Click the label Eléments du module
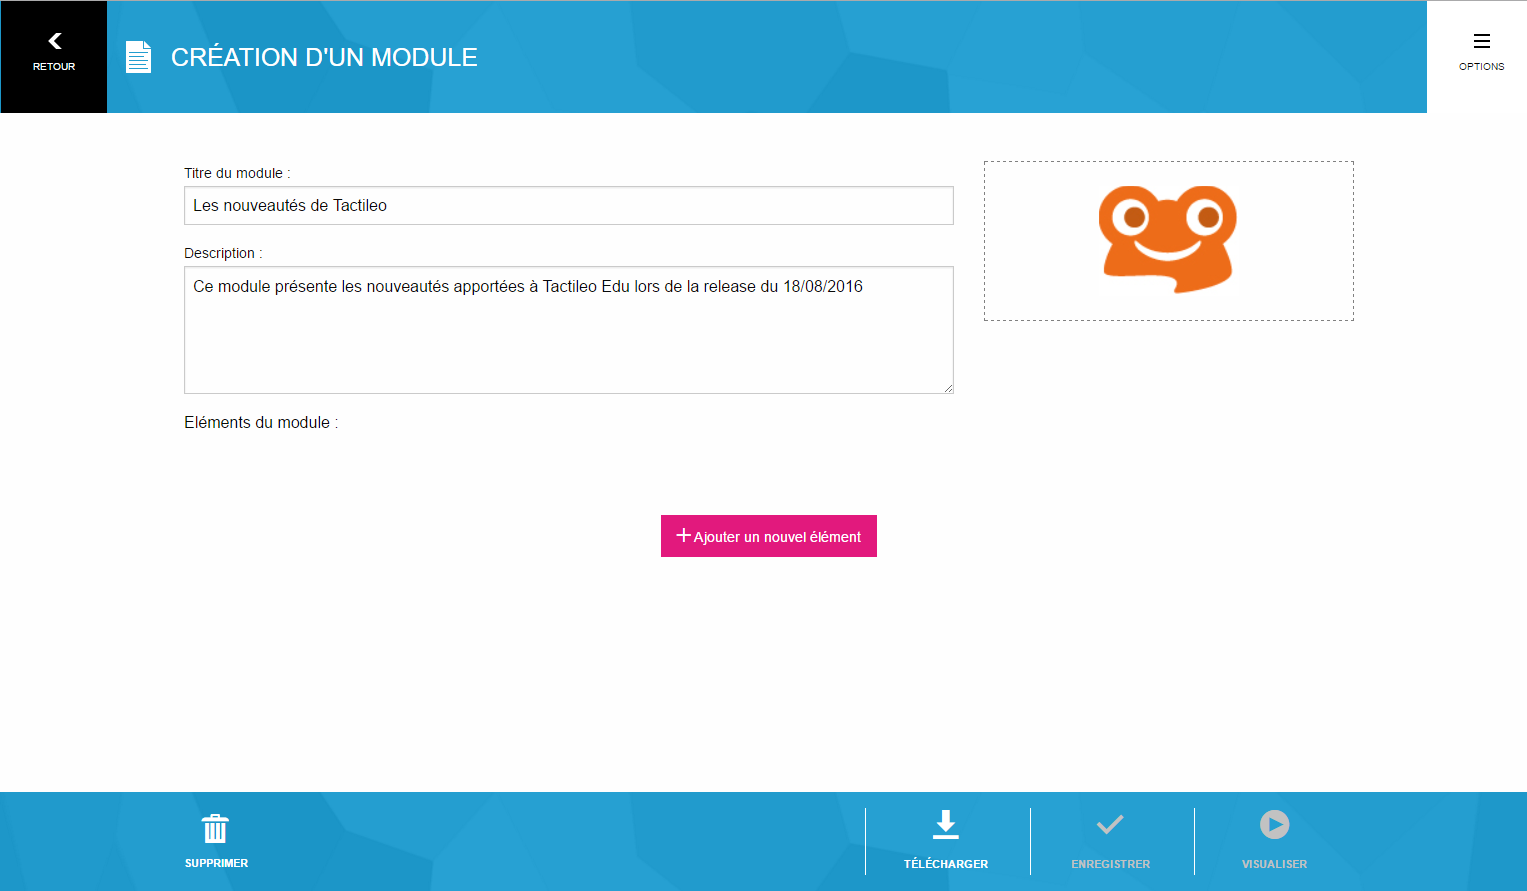The height and width of the screenshot is (891, 1527). 261,423
